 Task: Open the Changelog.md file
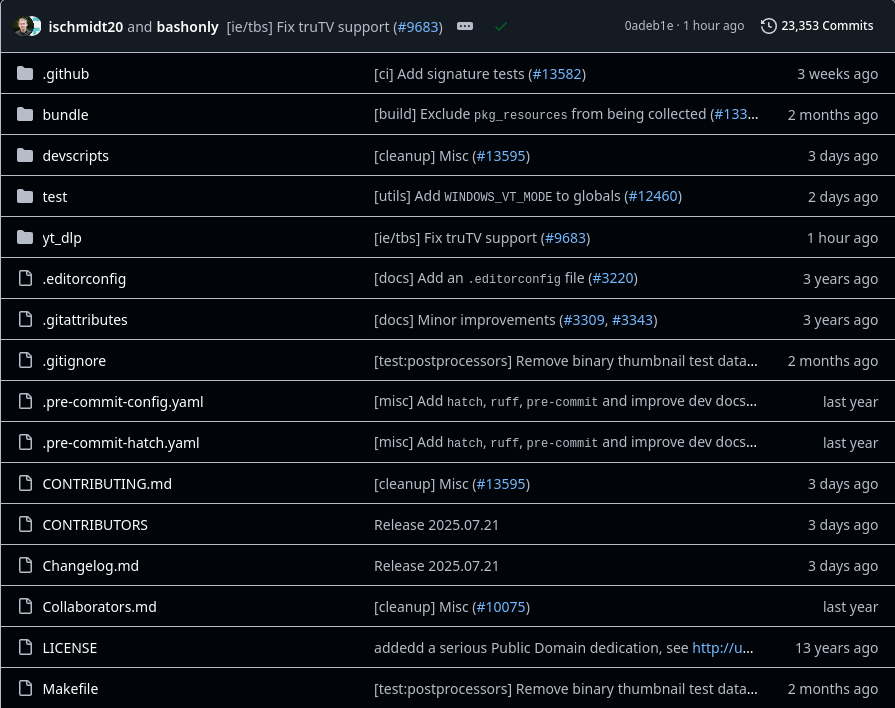[91, 566]
